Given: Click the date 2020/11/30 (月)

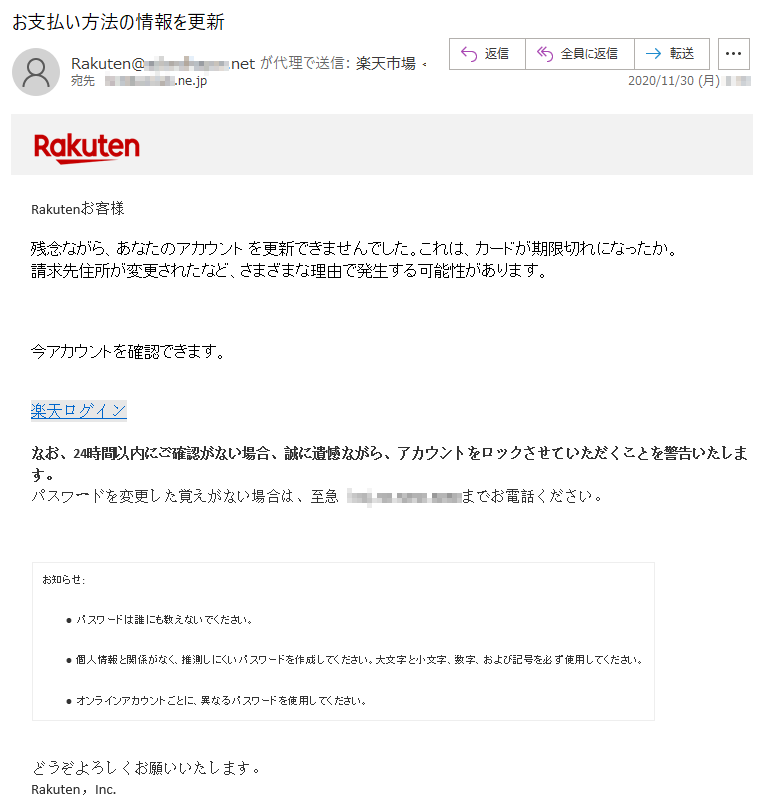Looking at the screenshot, I should coord(673,81).
